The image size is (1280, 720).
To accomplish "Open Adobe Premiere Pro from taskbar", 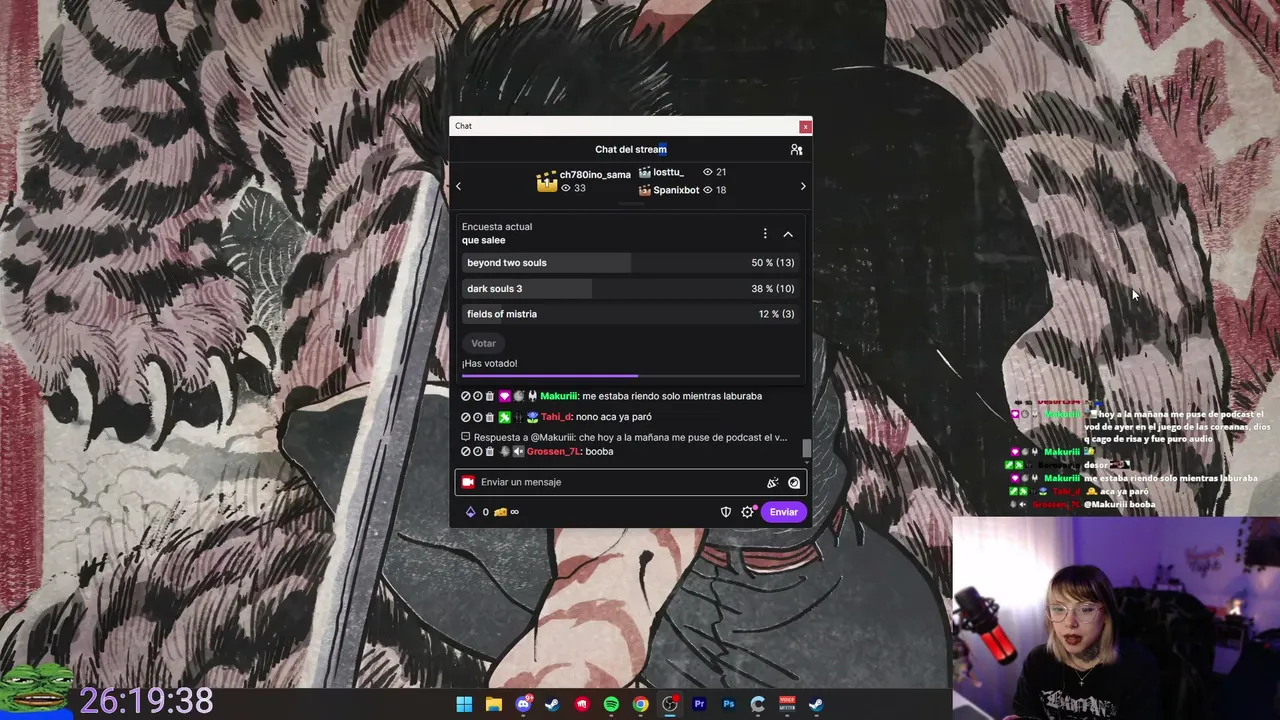I will click(699, 704).
